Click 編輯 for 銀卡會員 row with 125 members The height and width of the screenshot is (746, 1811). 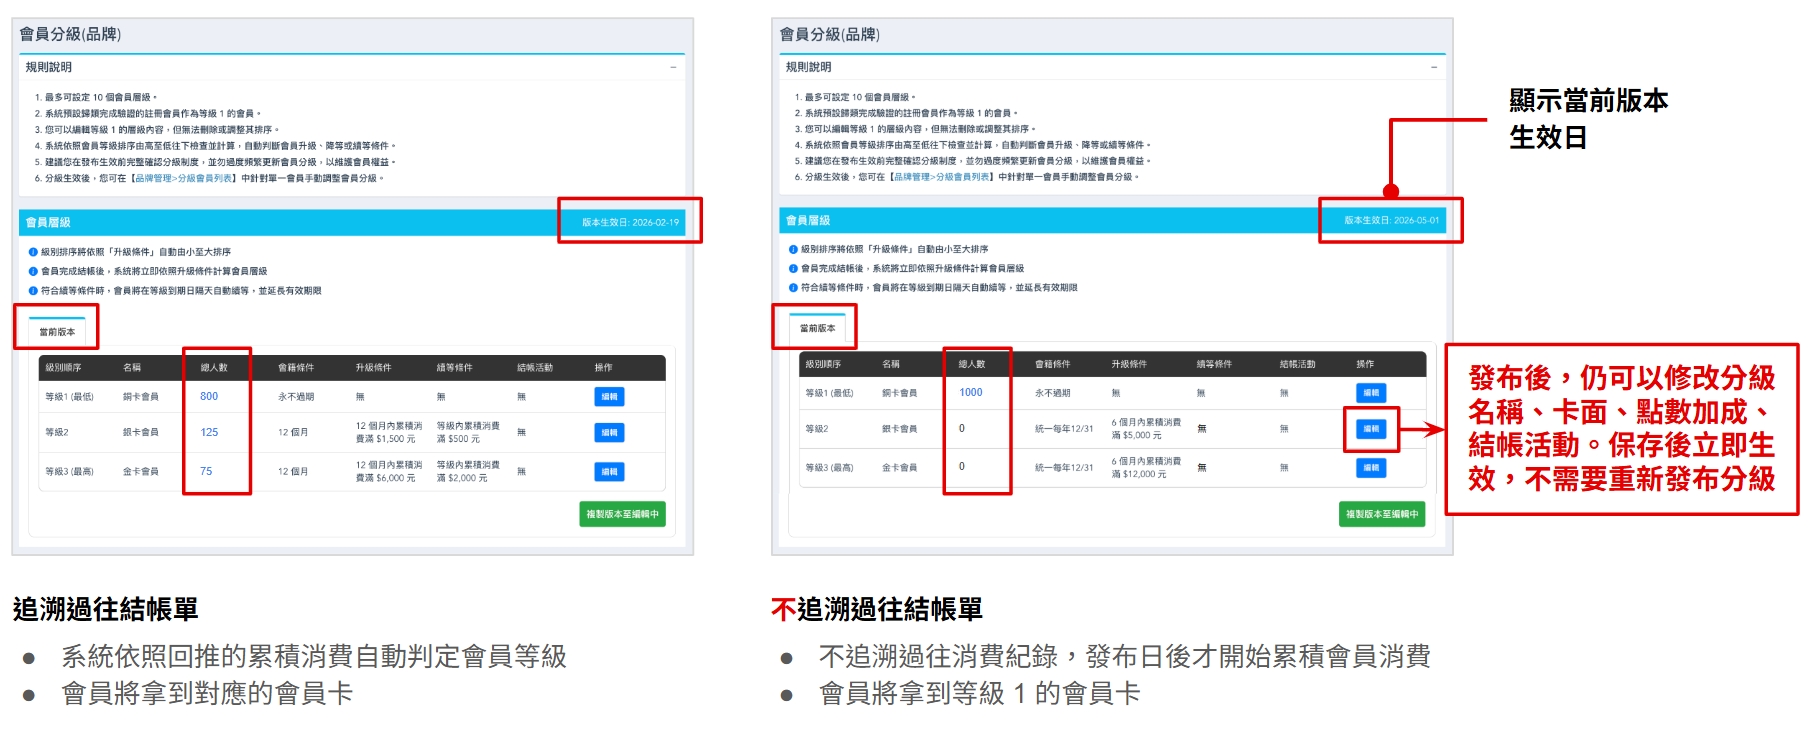pos(609,432)
